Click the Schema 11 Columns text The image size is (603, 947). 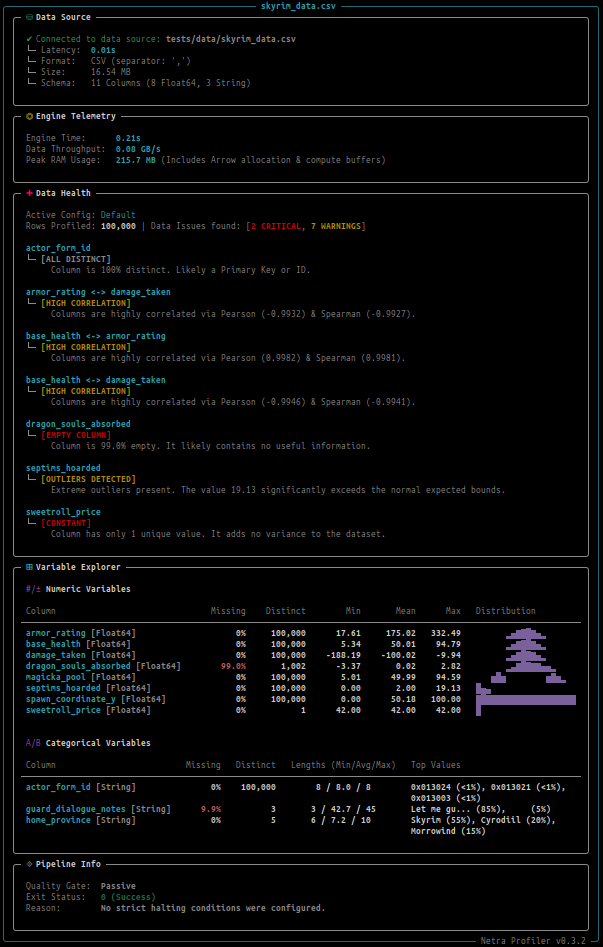(x=170, y=83)
